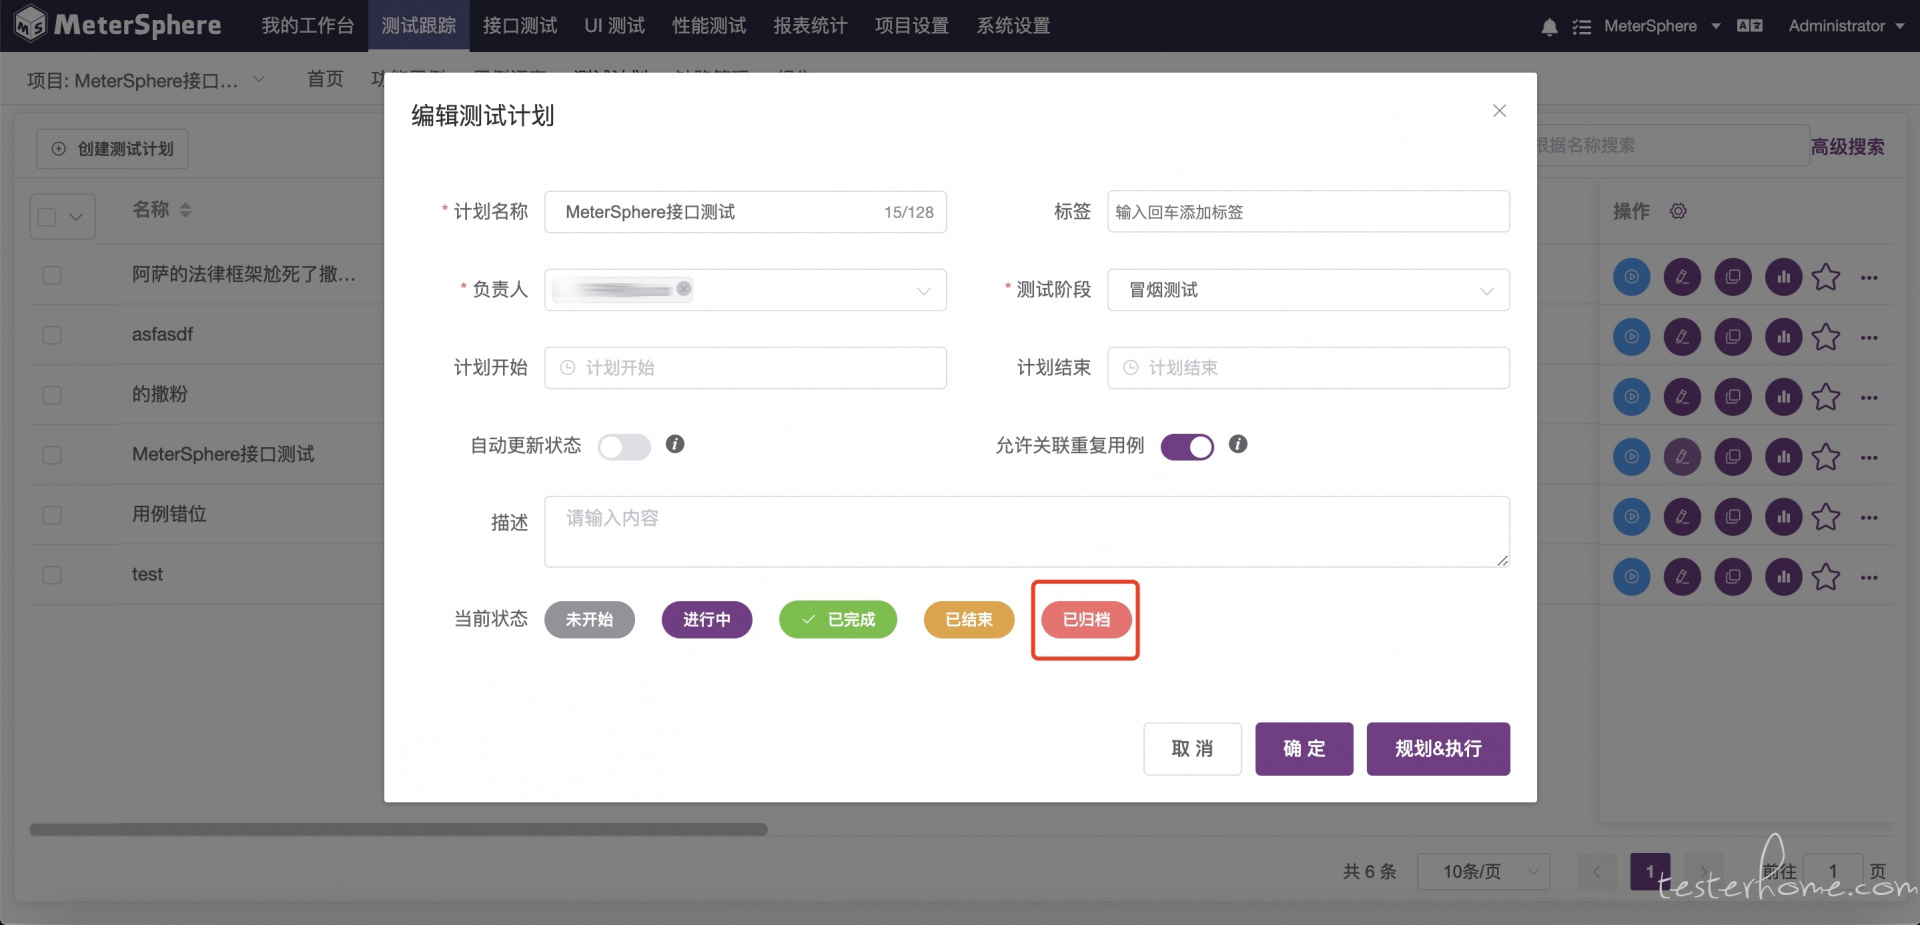The height and width of the screenshot is (925, 1920).
Task: Click the horizontal scrollbar under the table
Action: pyautogui.click(x=398, y=829)
